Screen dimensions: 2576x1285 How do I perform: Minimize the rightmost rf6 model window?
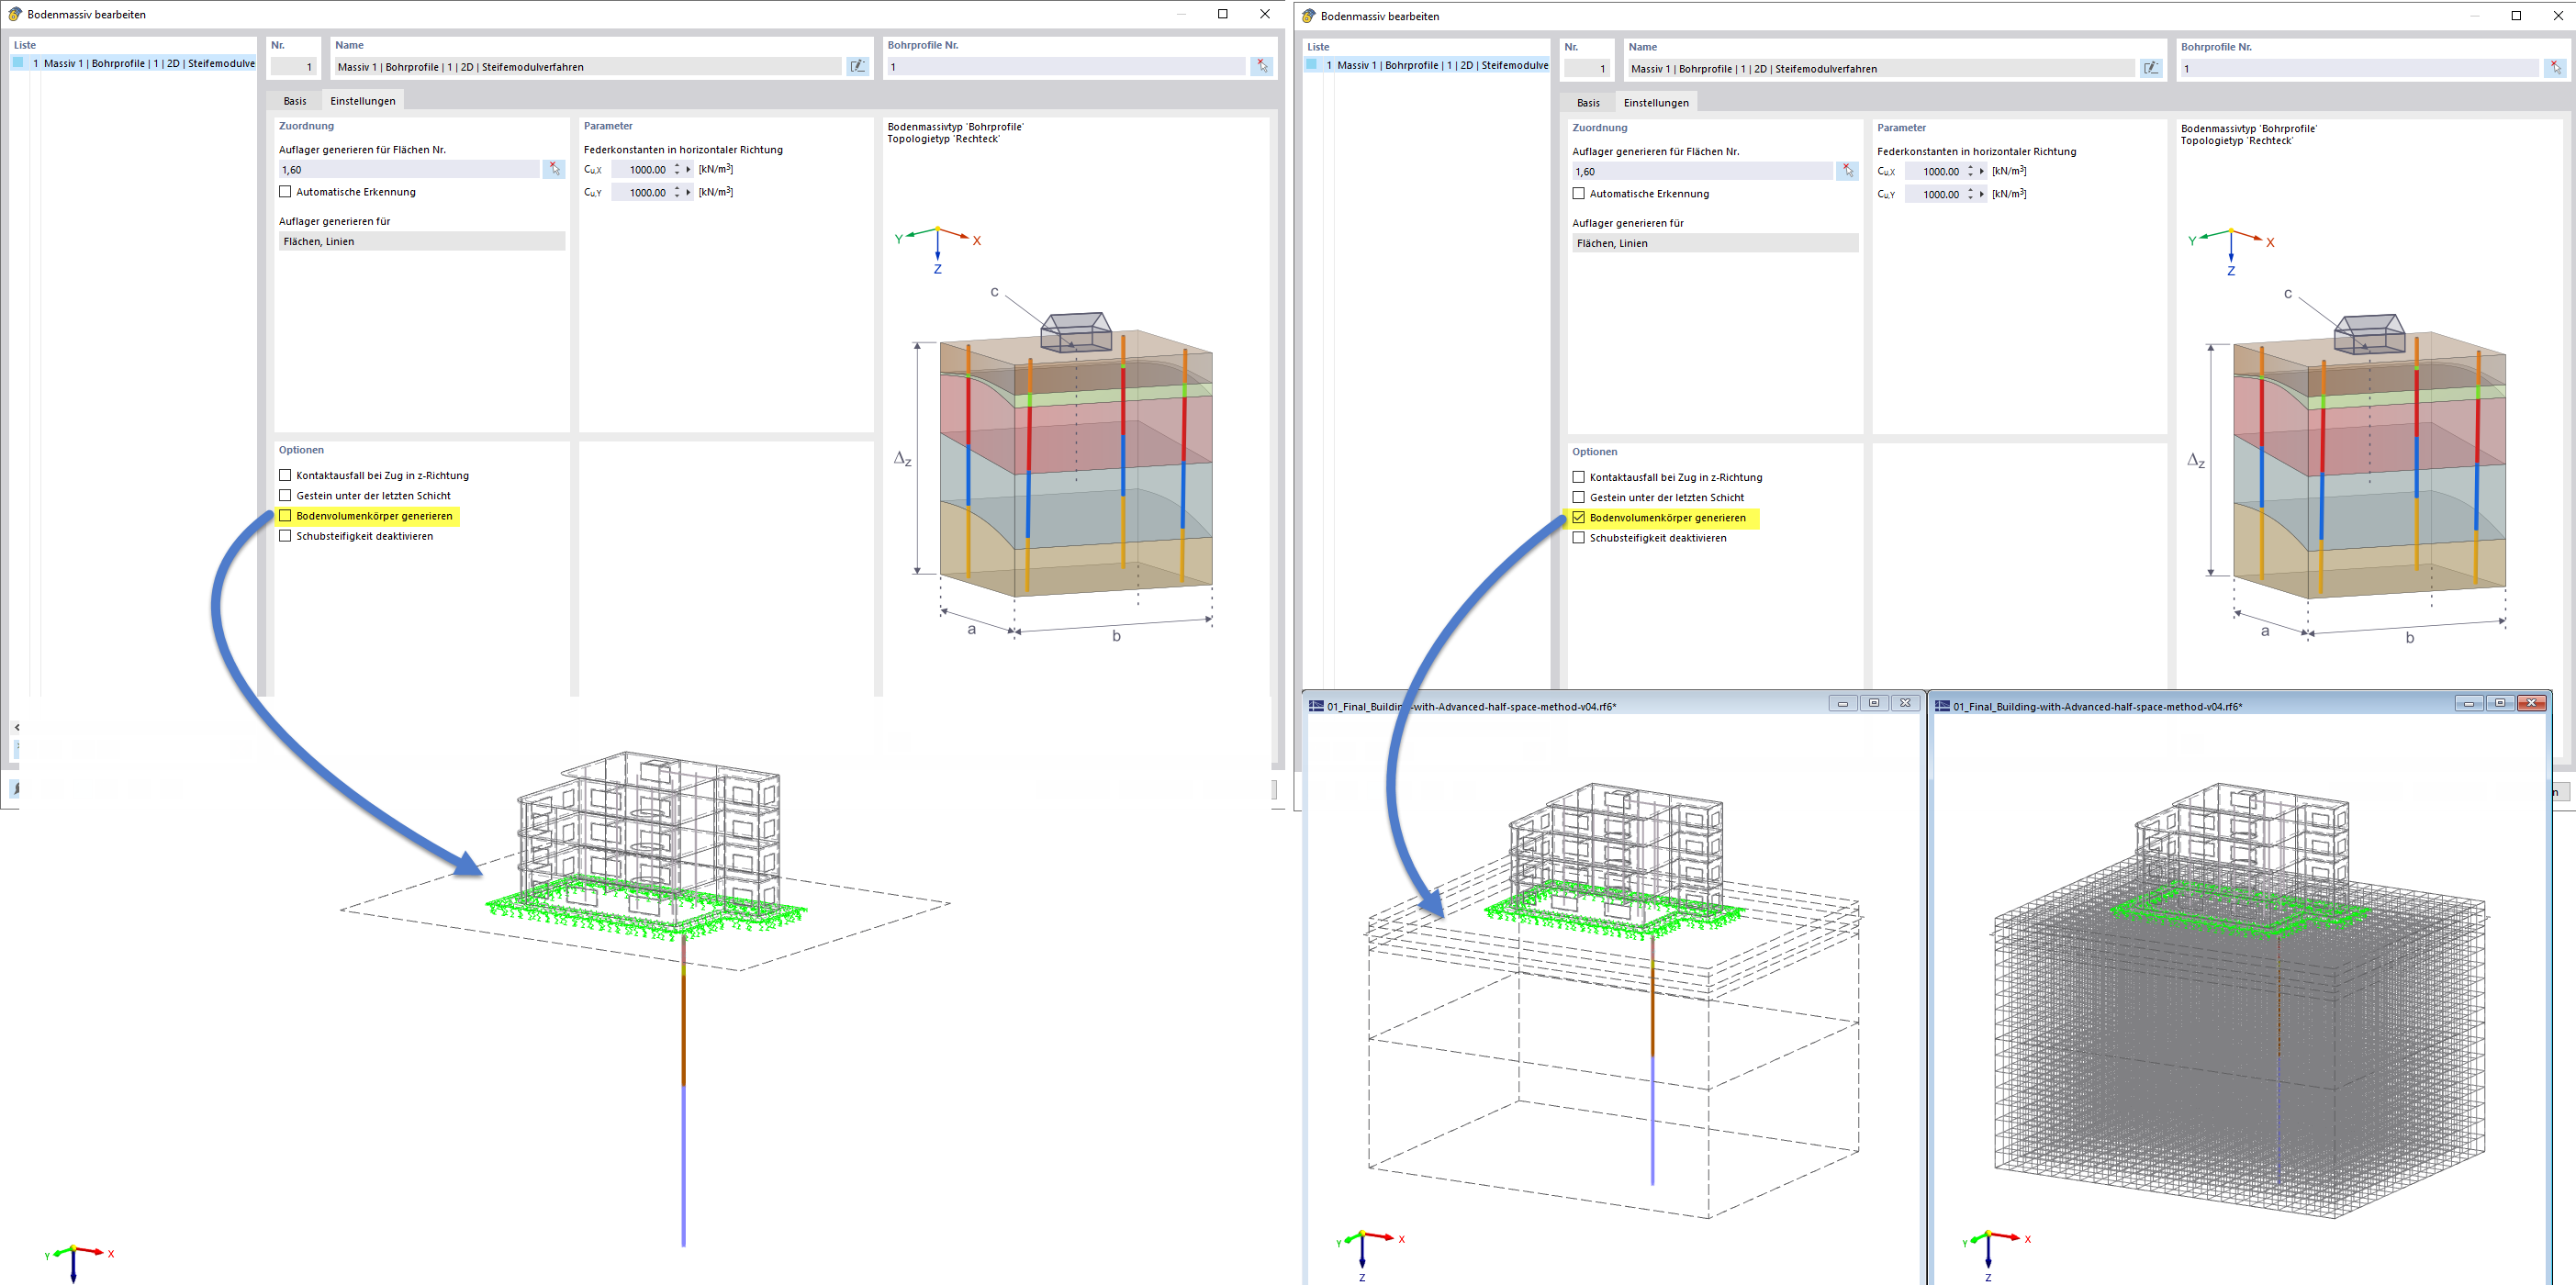[x=2468, y=704]
